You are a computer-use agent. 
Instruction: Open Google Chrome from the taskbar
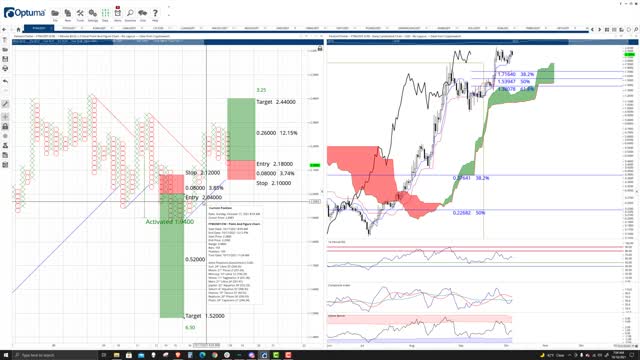pos(215,355)
